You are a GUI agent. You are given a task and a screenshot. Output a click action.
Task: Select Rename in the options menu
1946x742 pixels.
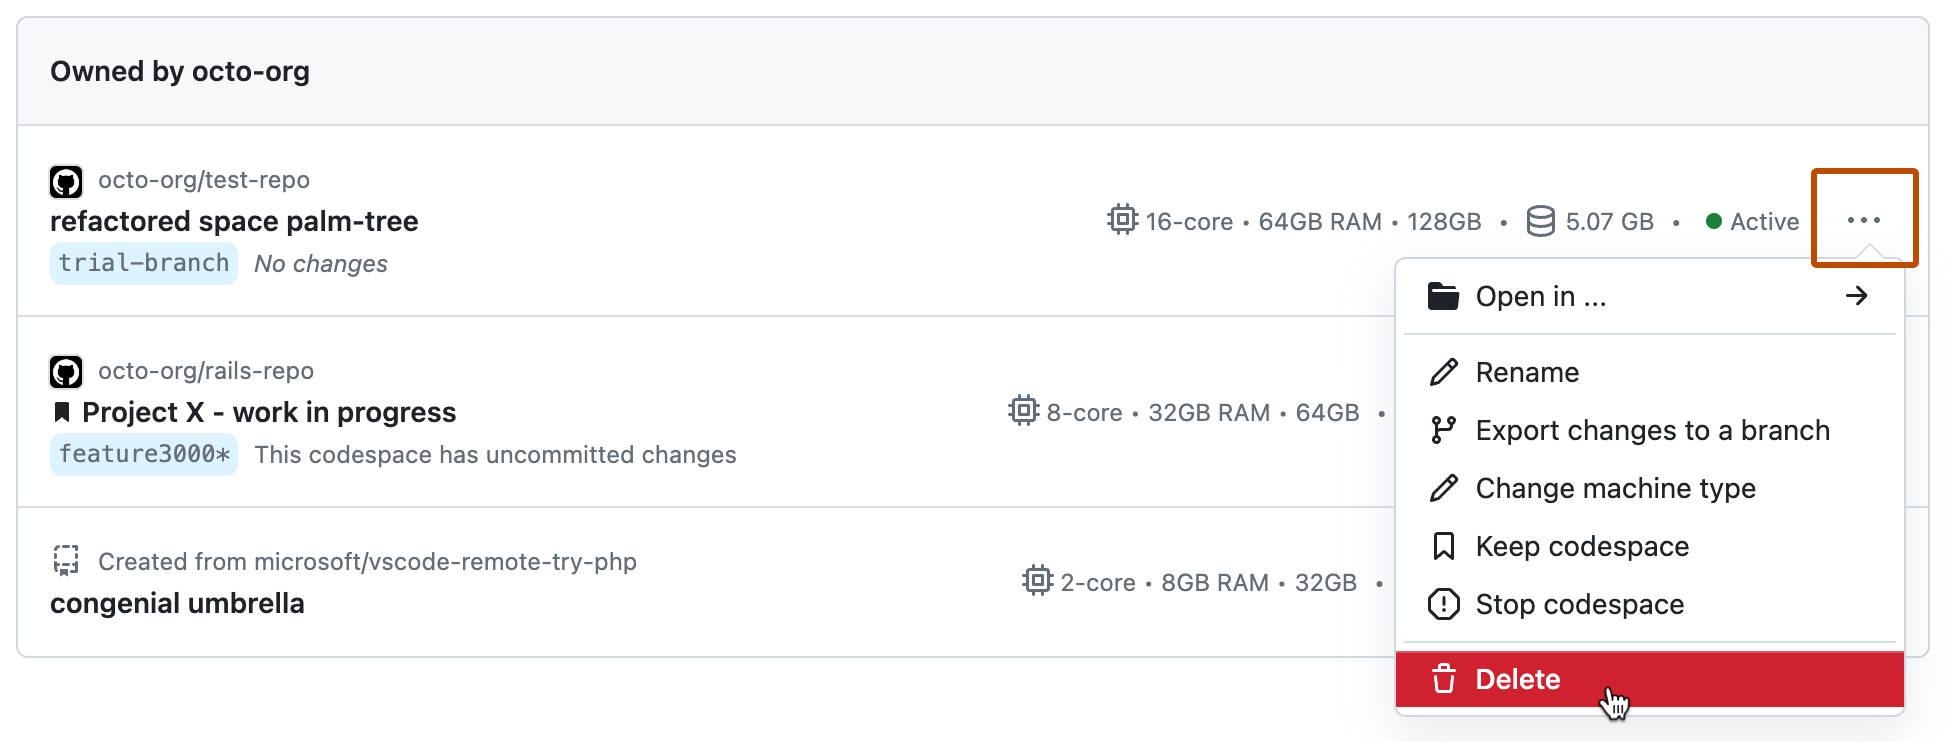pos(1527,371)
